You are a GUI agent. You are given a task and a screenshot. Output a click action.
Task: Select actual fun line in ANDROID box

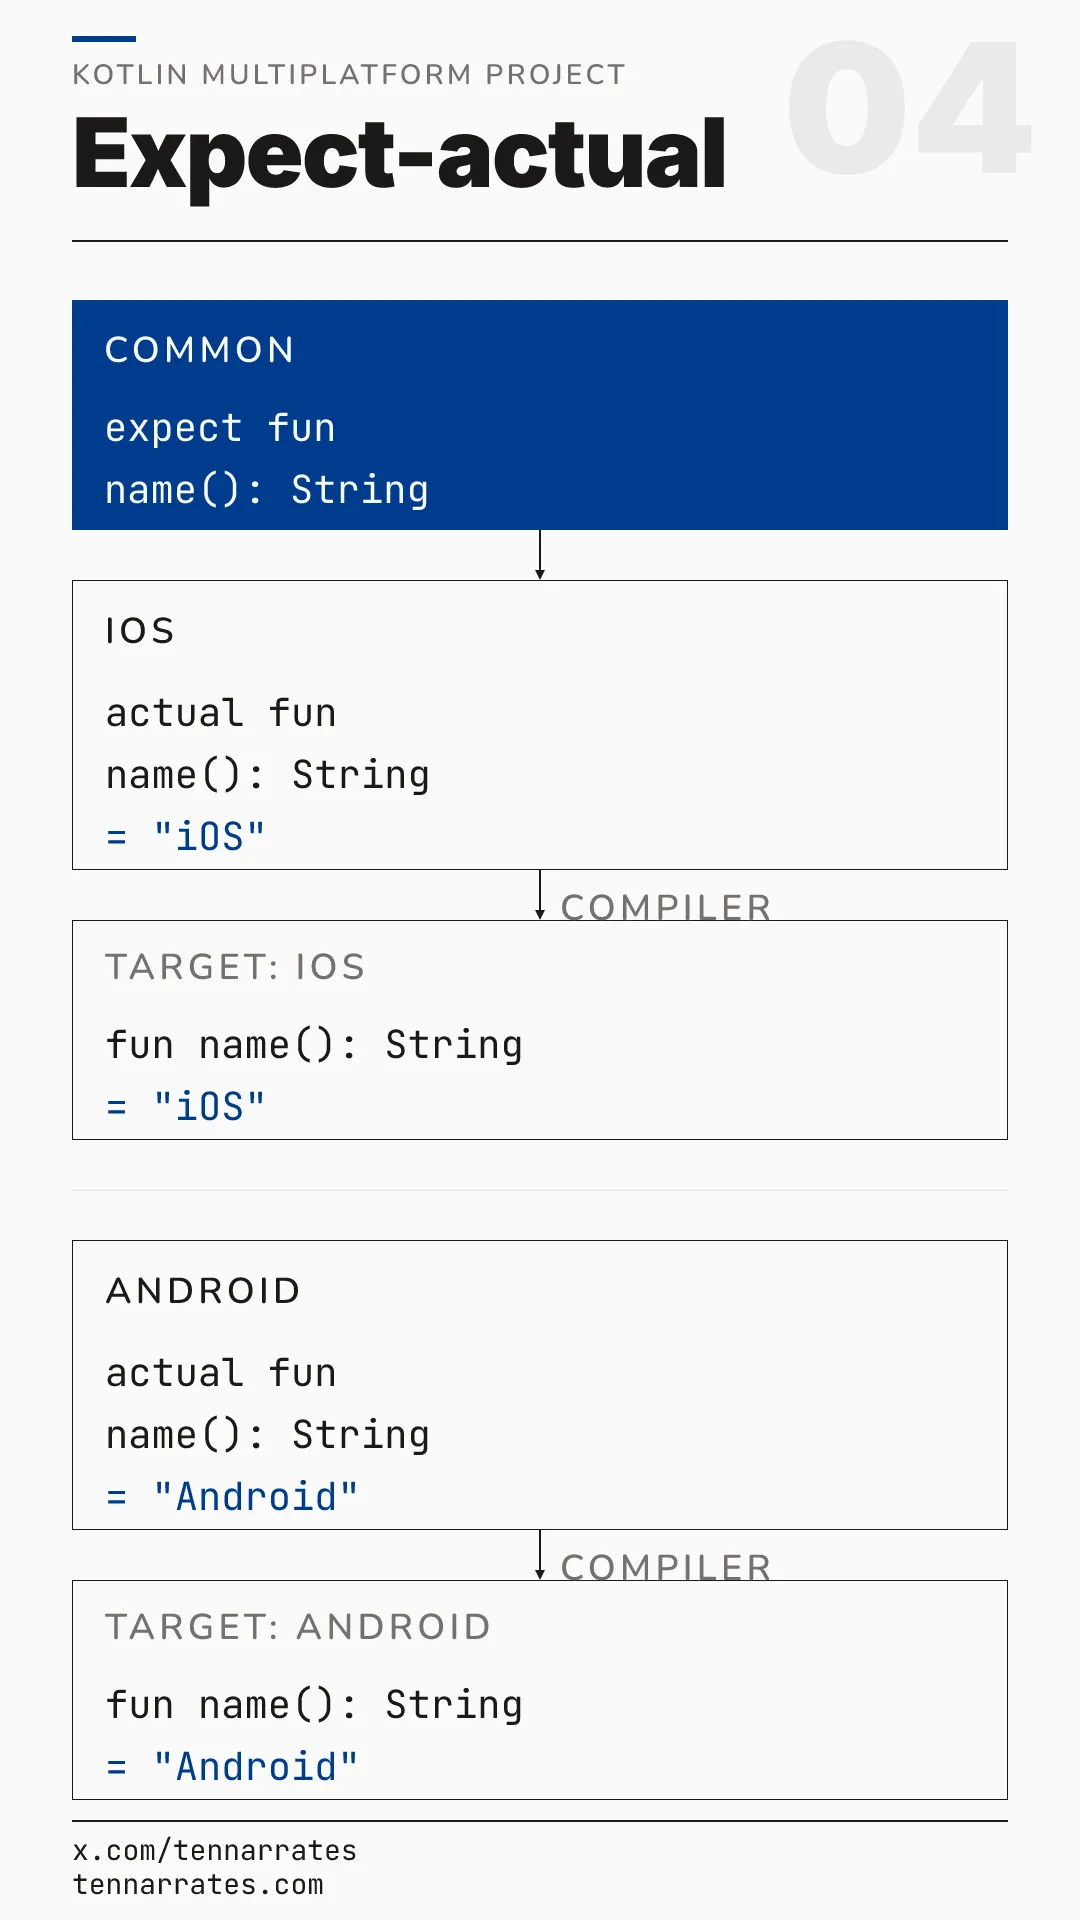pos(221,1373)
